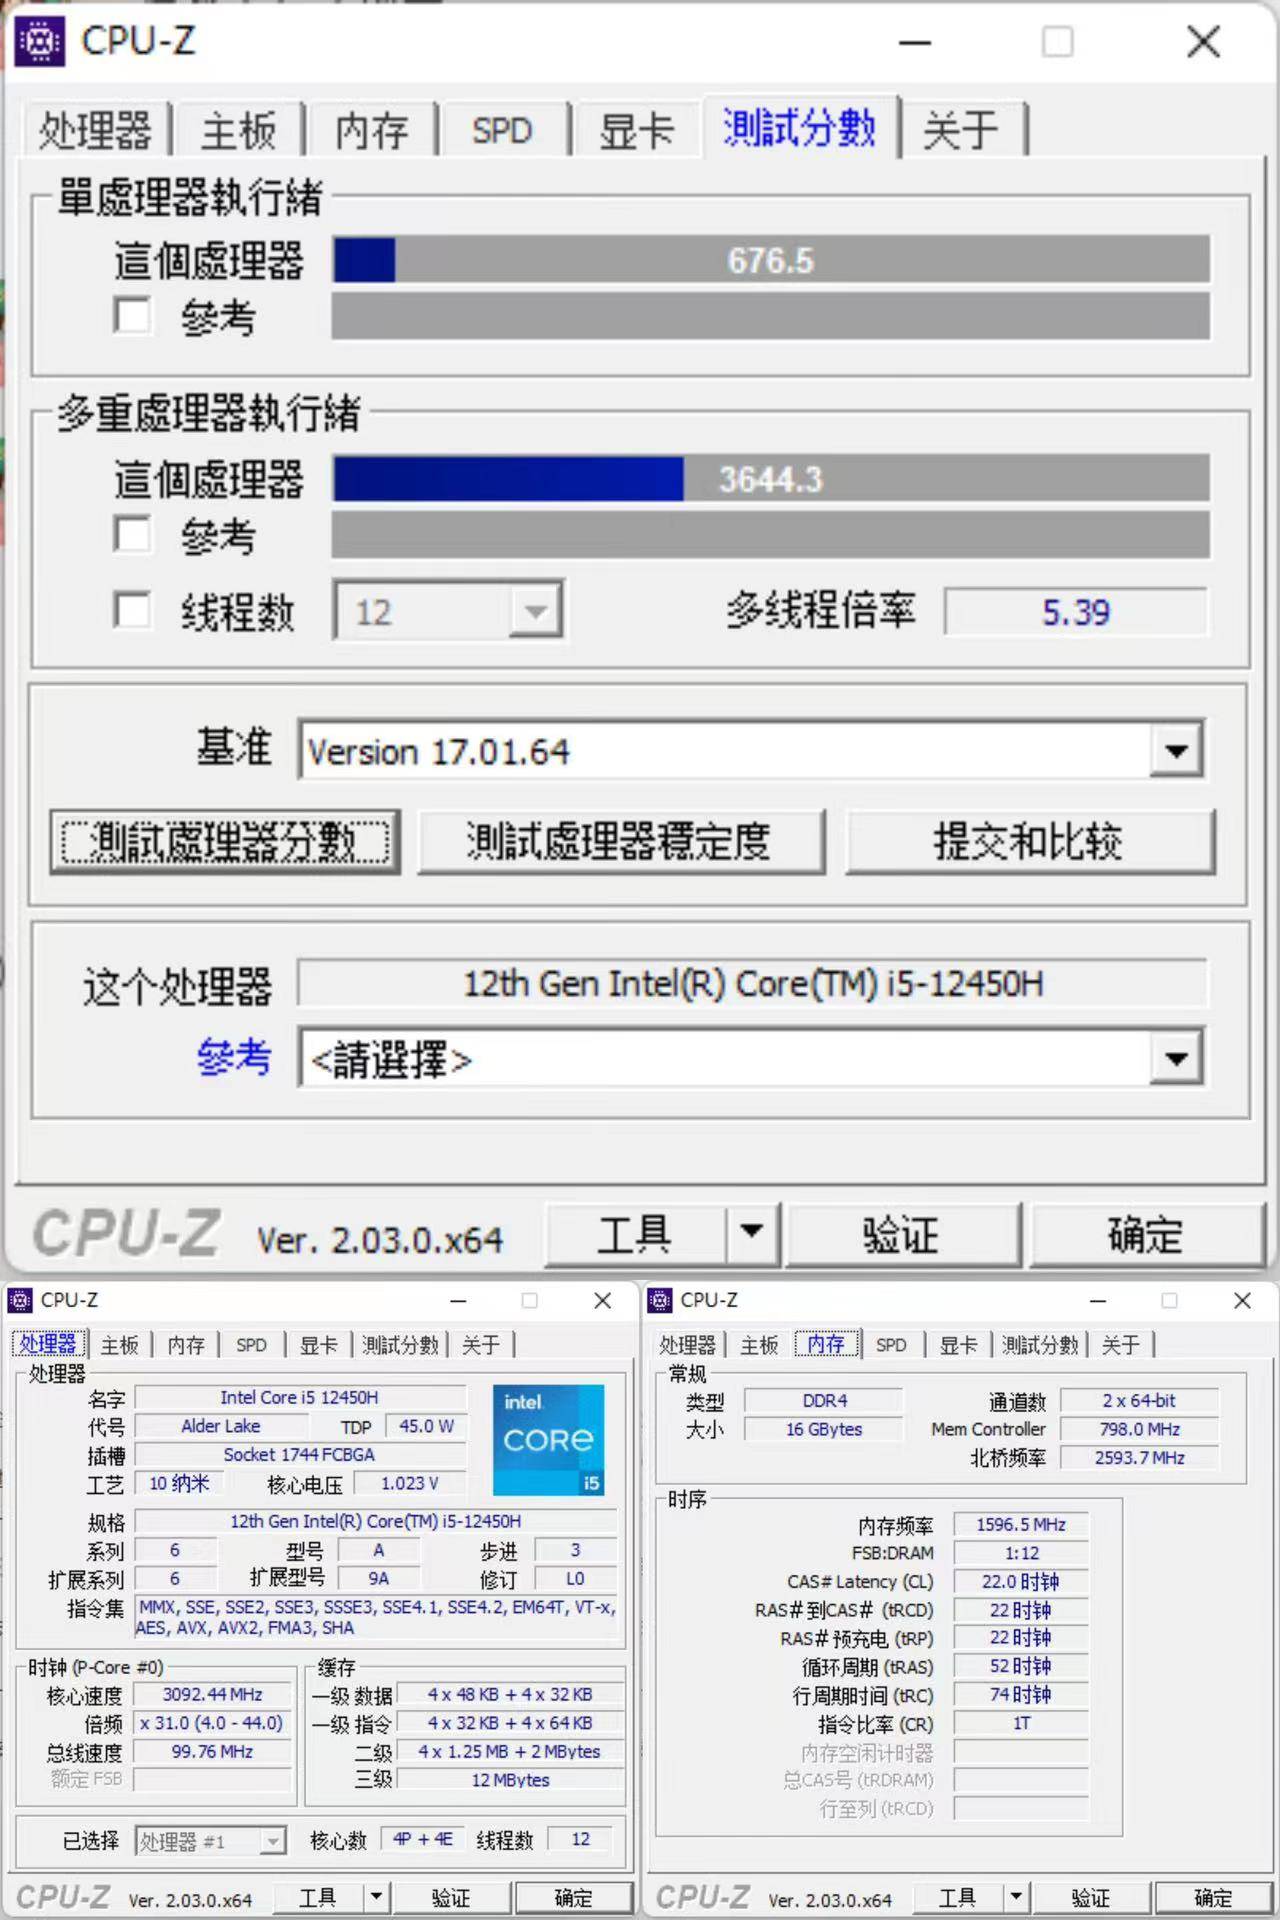The width and height of the screenshot is (1280, 1920).
Task: Click CPU-Z icon in the processor window title bar
Action: [20, 1300]
